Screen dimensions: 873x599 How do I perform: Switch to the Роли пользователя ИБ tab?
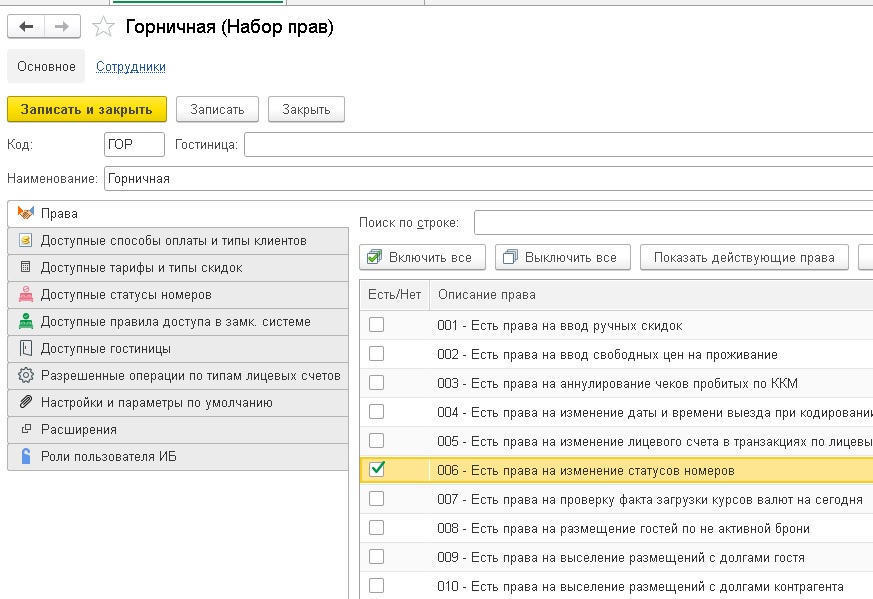click(108, 457)
